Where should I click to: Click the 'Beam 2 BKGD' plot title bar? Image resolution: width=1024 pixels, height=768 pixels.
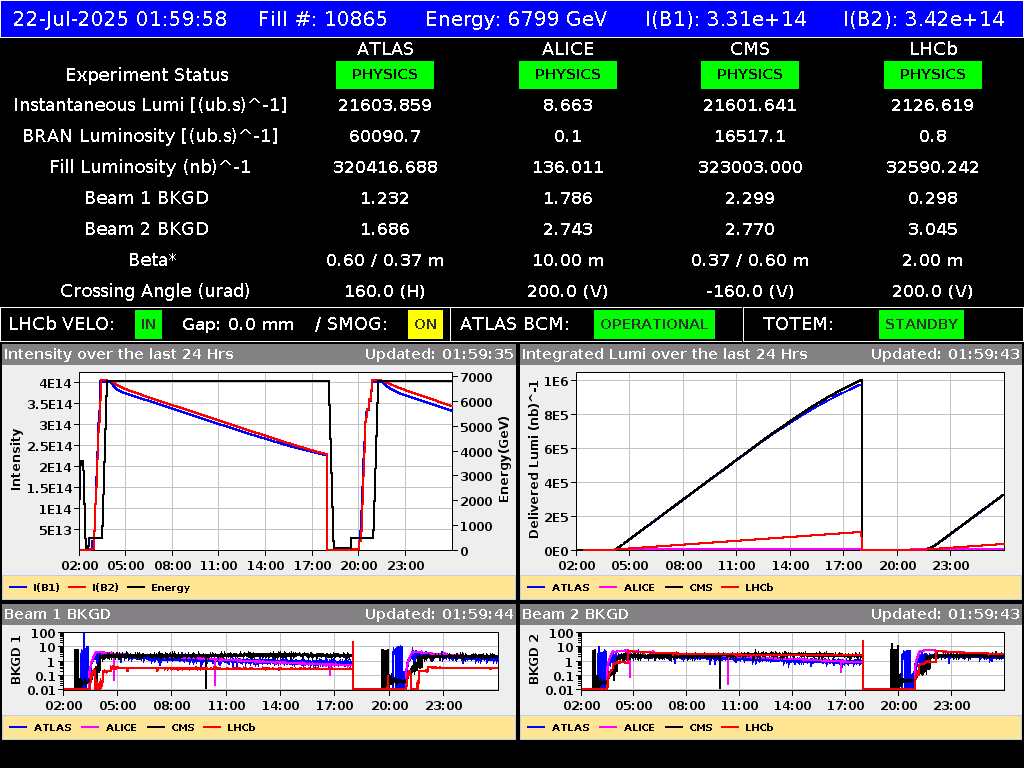click(x=771, y=615)
